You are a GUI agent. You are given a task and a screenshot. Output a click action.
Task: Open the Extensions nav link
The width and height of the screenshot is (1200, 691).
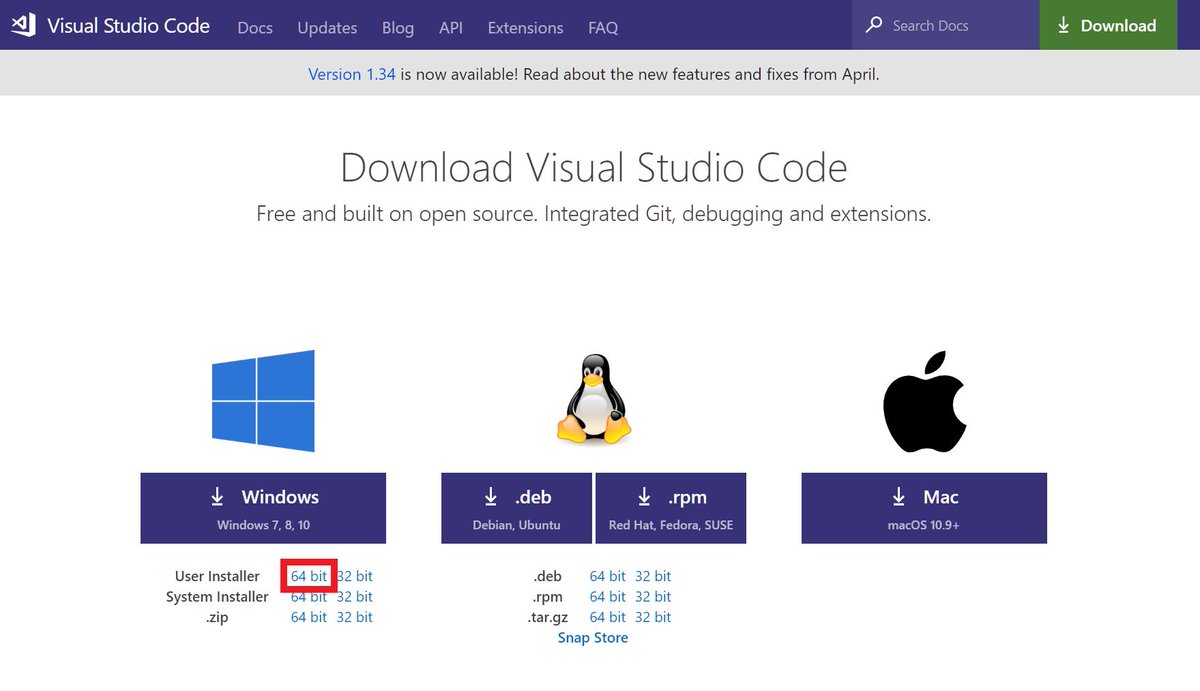(x=525, y=27)
